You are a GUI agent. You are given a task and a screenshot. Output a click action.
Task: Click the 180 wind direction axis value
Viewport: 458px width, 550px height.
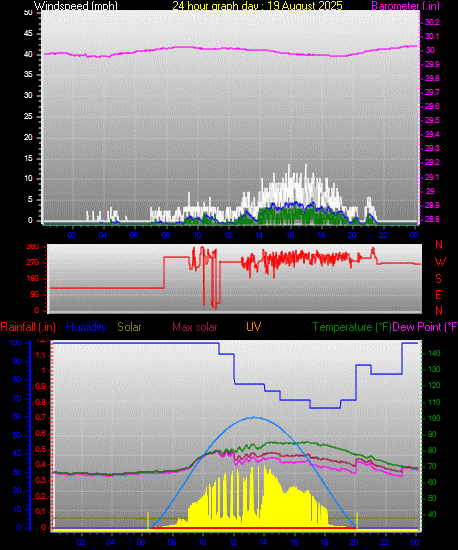tap(33, 279)
